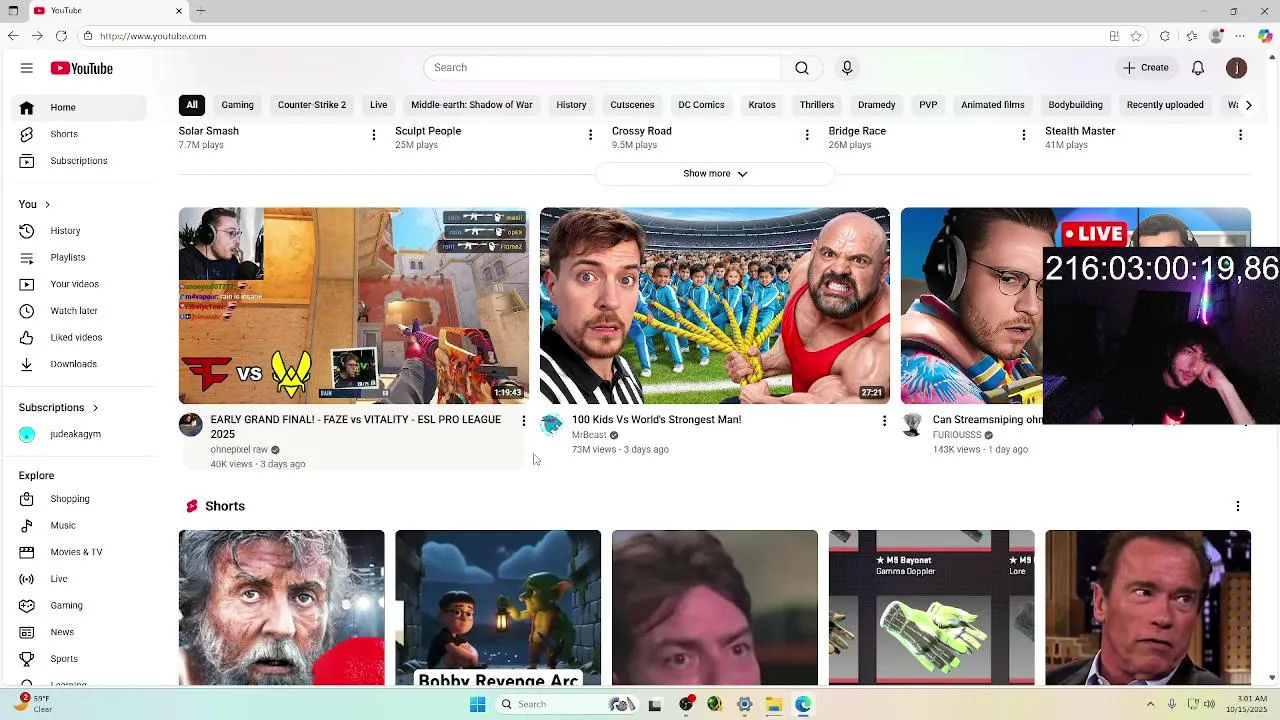Expand the You section chevron
Screen dimensions: 1280x720
point(47,205)
